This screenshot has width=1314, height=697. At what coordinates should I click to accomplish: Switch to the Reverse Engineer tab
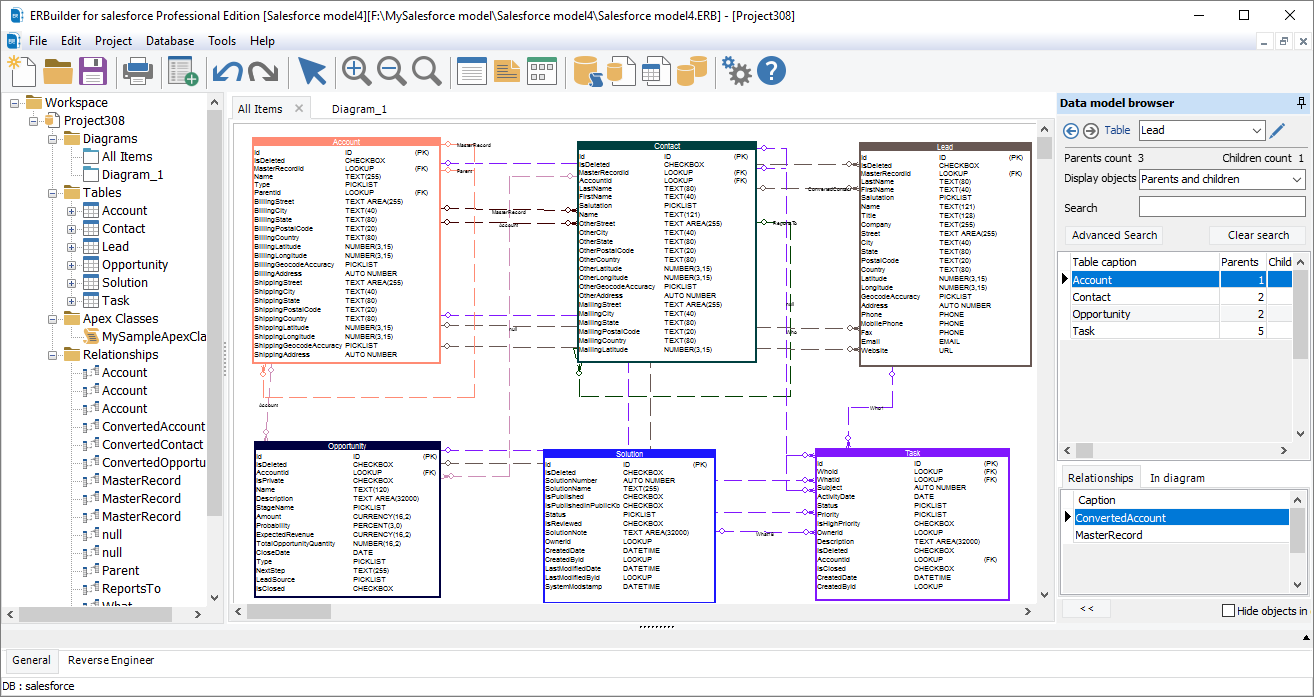pyautogui.click(x=111, y=660)
